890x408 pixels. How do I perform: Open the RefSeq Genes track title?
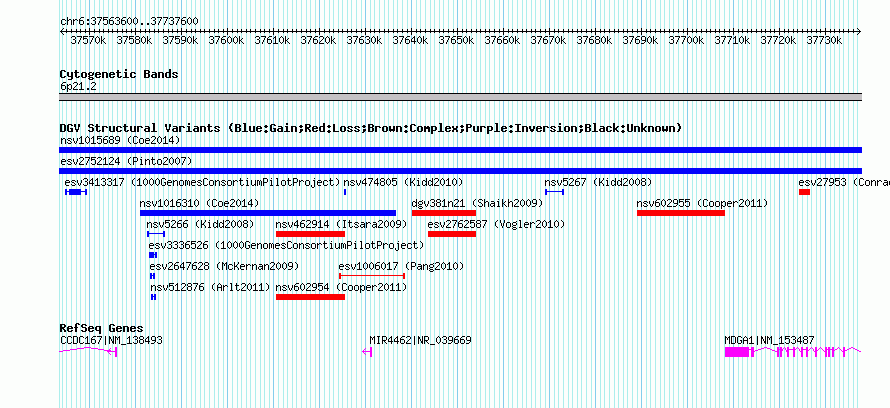[101, 328]
